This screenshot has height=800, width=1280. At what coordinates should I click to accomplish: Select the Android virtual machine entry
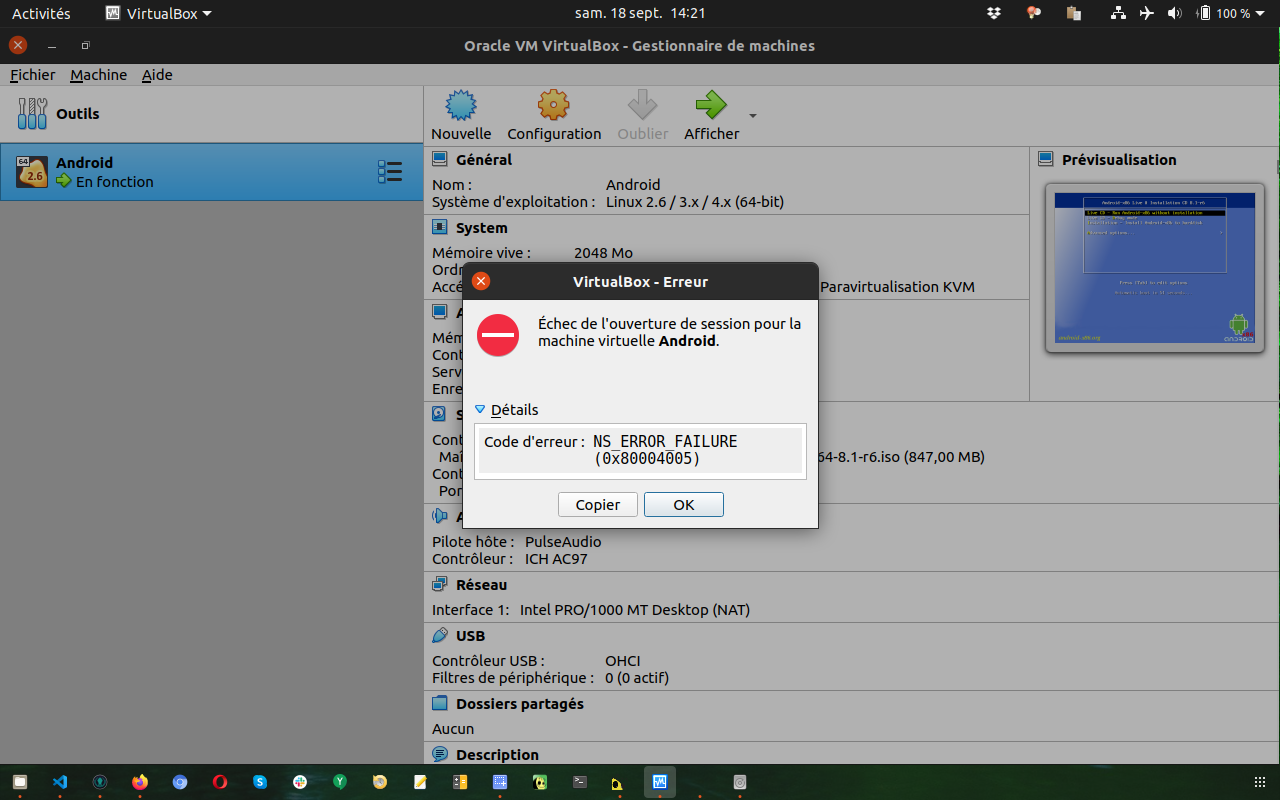click(x=212, y=172)
